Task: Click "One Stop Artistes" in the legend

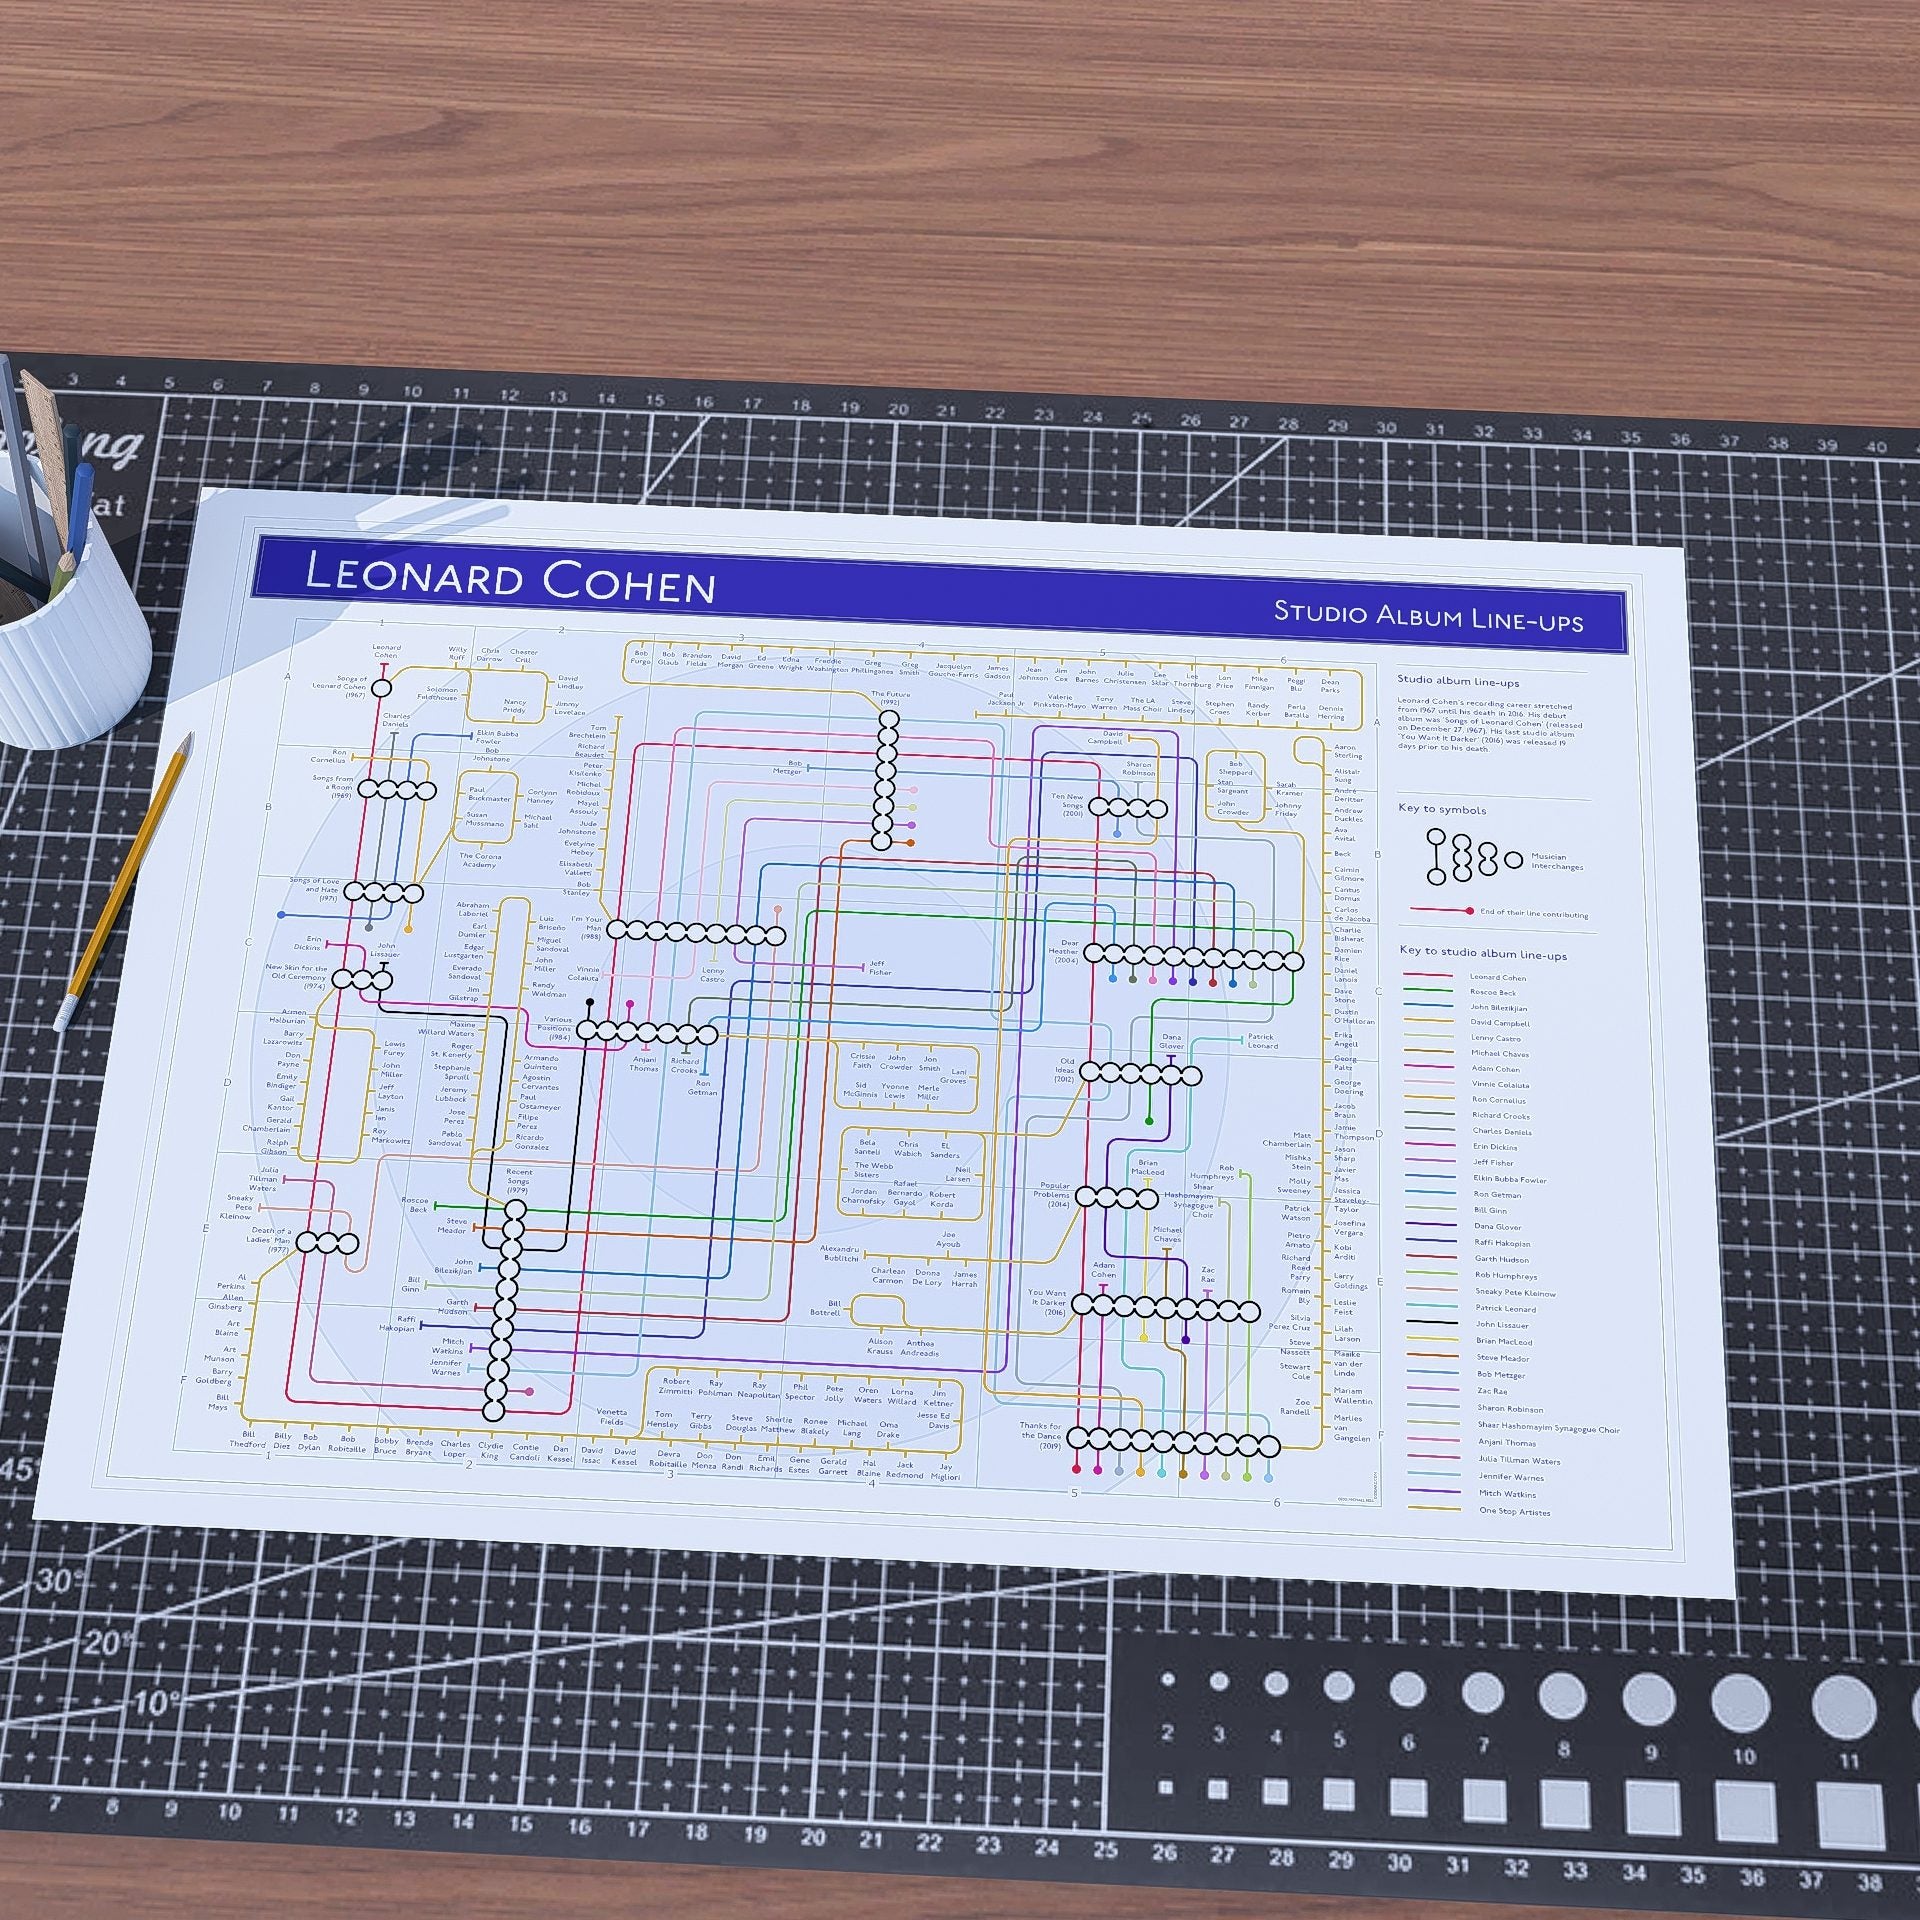Action: tap(1514, 1511)
